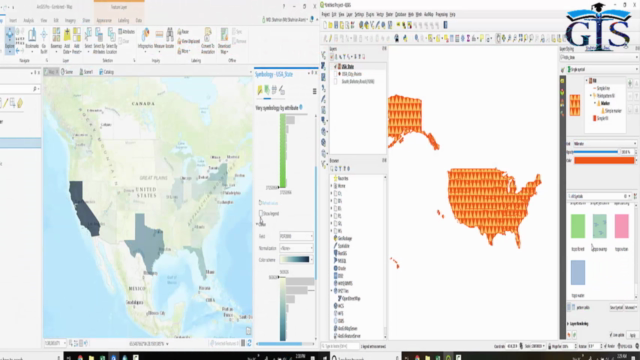Open the Single symbol renderer dropdown

[x=602, y=70]
